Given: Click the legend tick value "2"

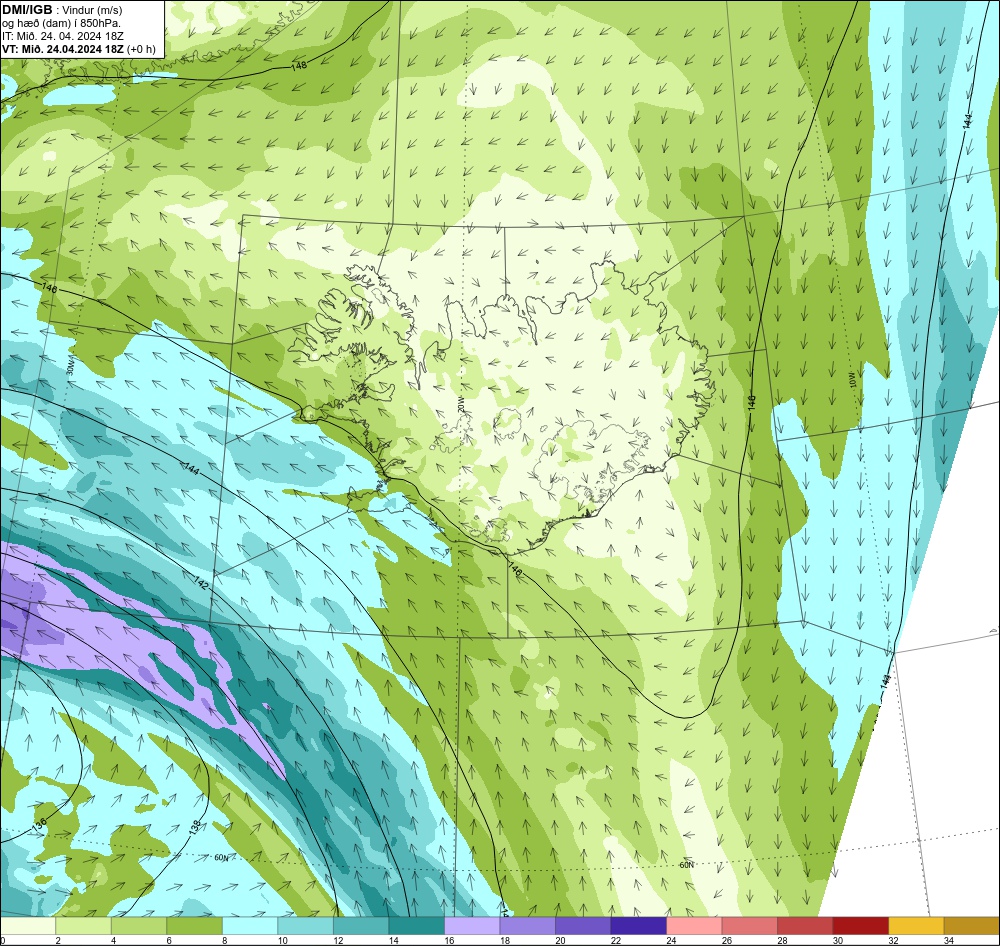Looking at the screenshot, I should pos(58,940).
